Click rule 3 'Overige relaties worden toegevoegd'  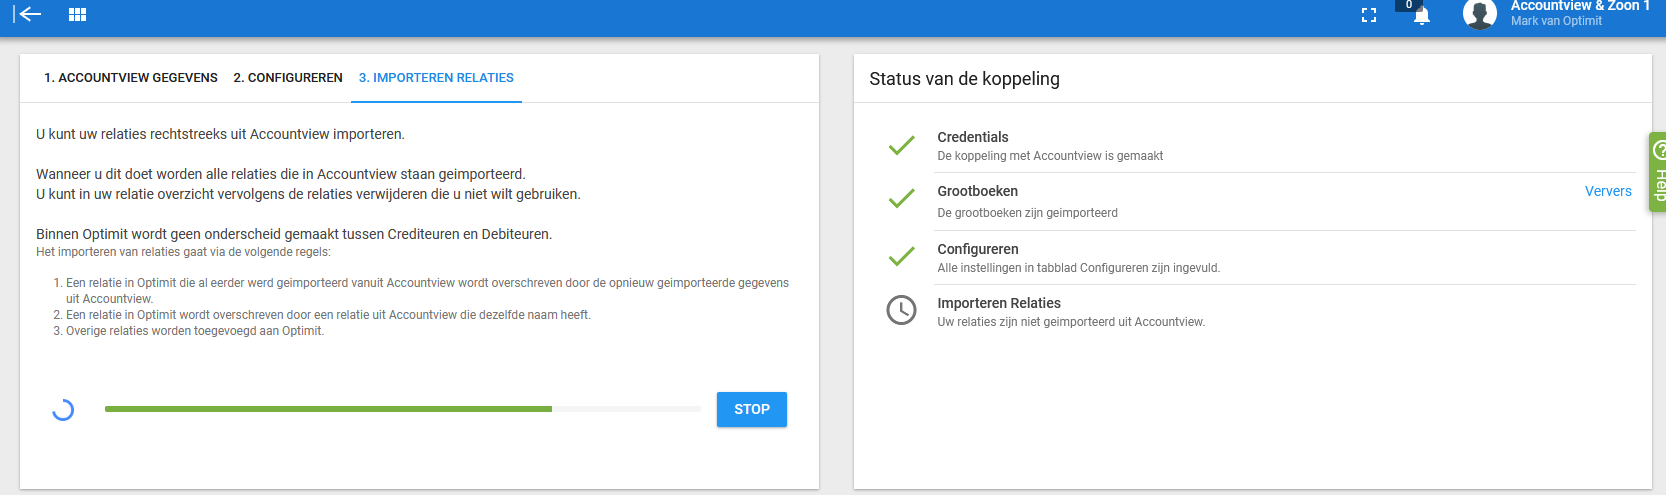point(195,331)
